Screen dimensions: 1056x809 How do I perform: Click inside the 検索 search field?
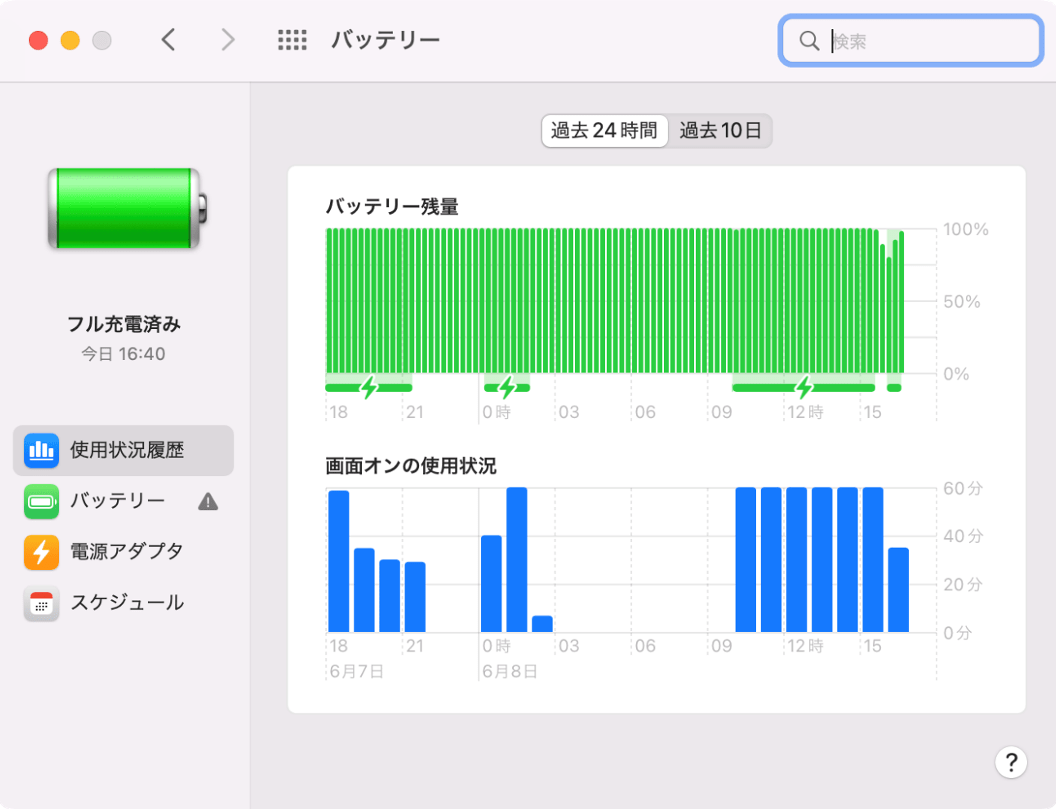point(911,41)
